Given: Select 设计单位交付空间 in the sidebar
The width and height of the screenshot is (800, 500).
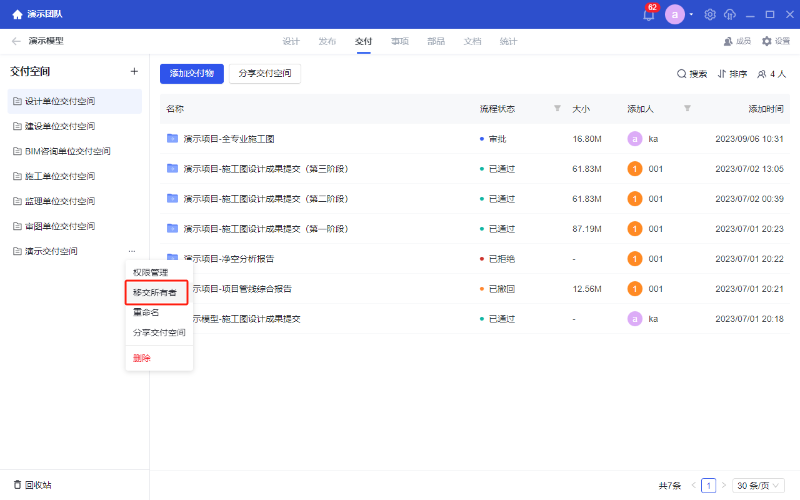Looking at the screenshot, I should [x=74, y=101].
